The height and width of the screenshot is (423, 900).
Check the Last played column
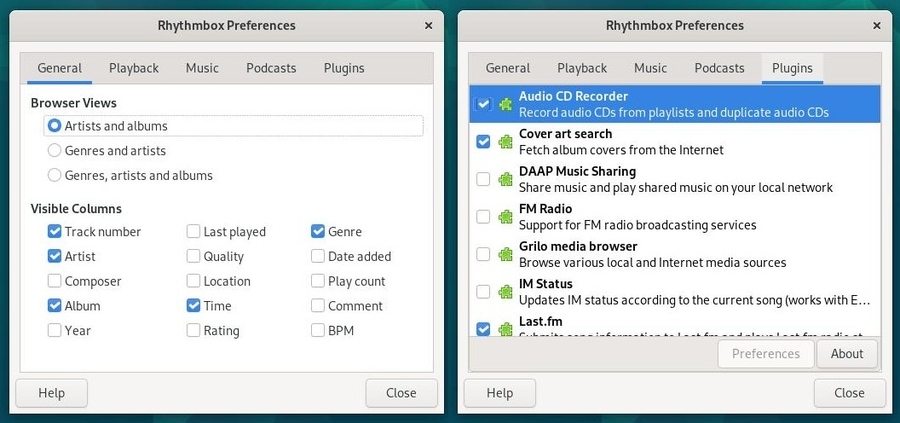tap(193, 232)
